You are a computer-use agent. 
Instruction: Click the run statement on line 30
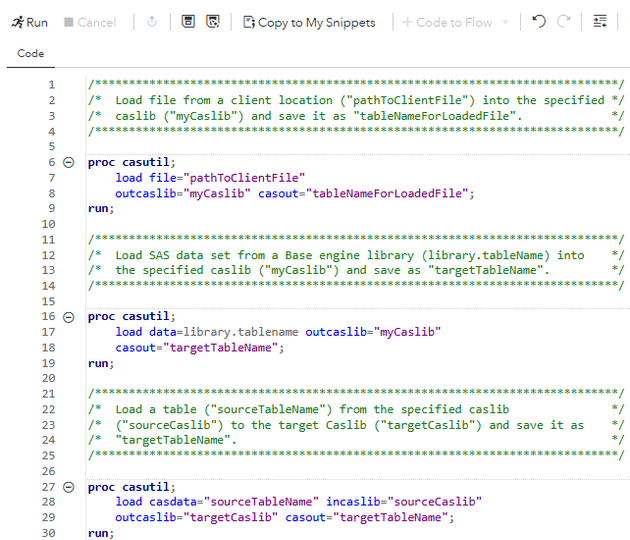click(x=100, y=533)
